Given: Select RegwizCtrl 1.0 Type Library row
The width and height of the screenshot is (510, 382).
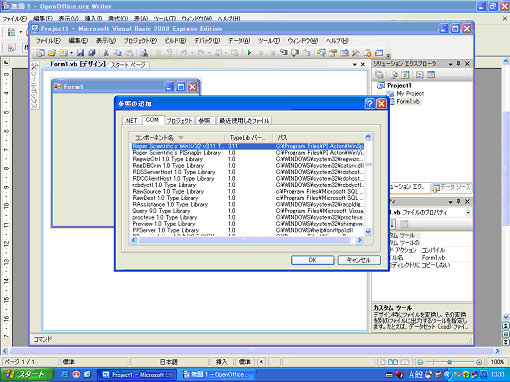Looking at the screenshot, I should click(248, 159).
